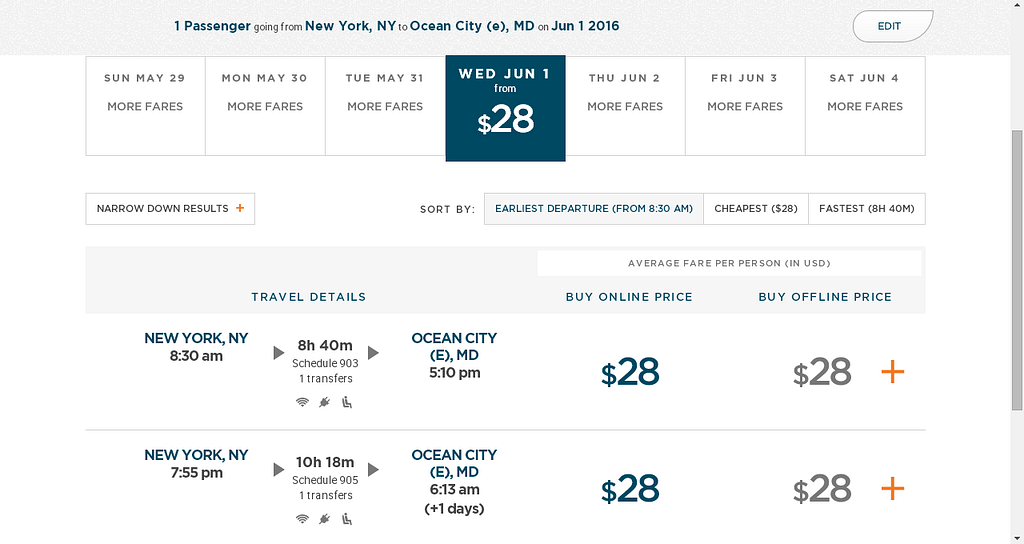The image size is (1024, 544).
Task: Click the Wi-Fi icon for Schedule 903
Action: pyautogui.click(x=302, y=402)
